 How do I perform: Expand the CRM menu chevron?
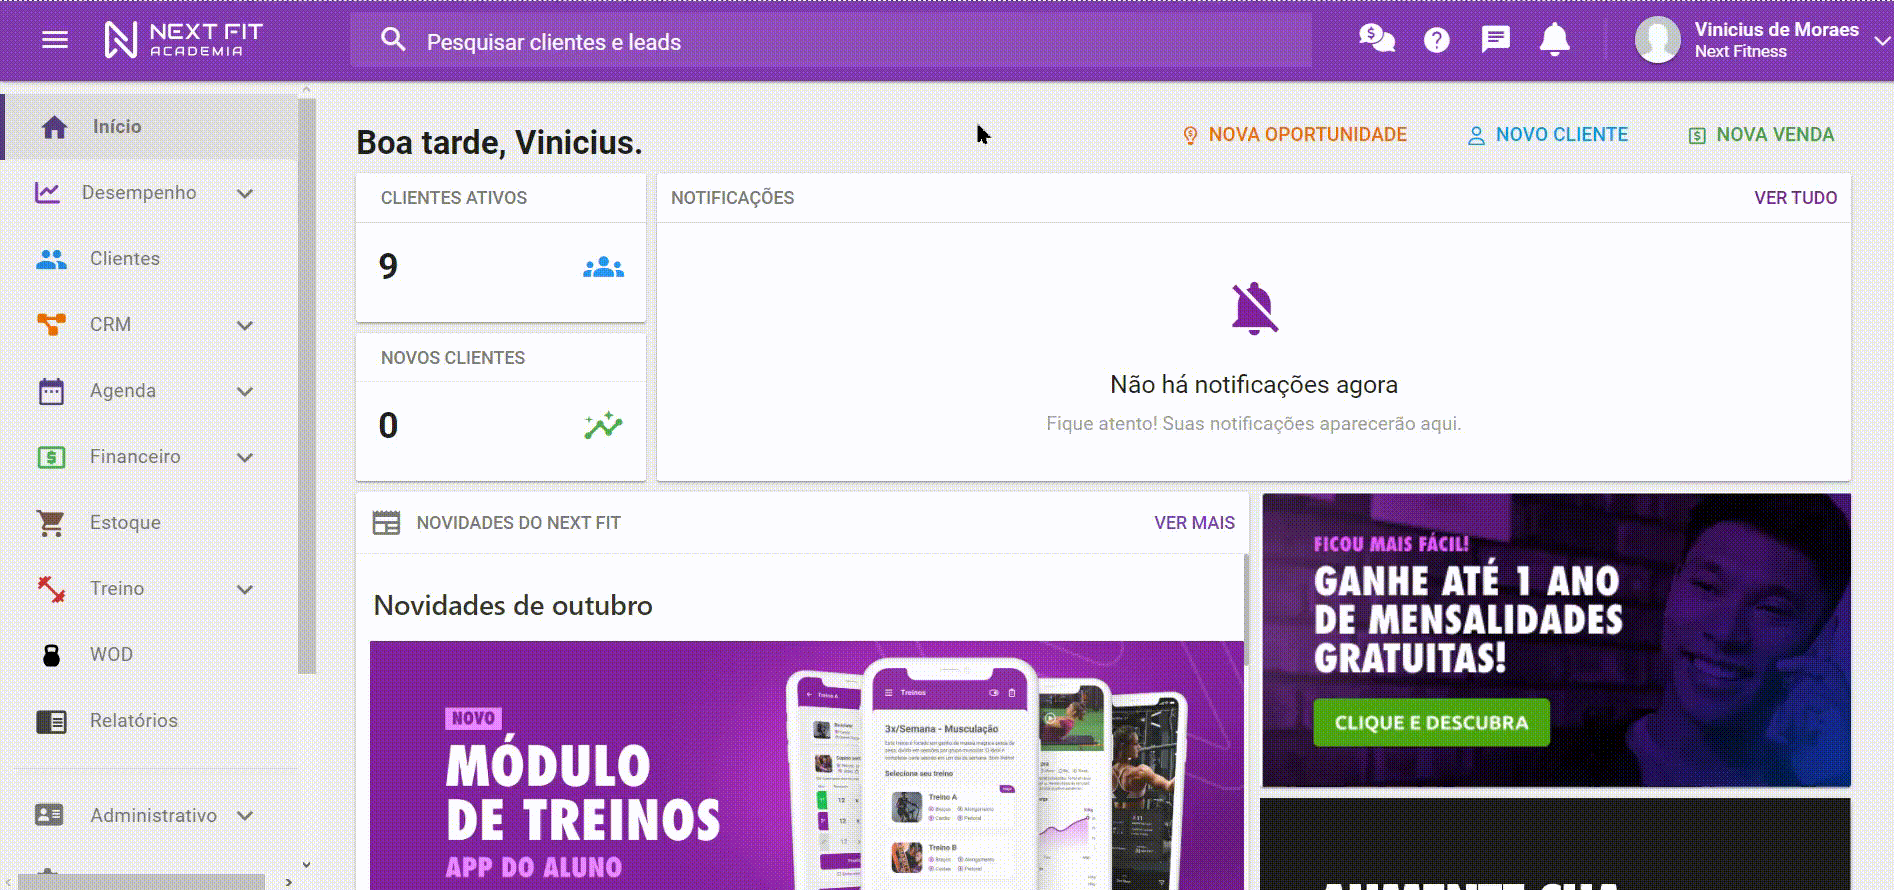(x=245, y=325)
